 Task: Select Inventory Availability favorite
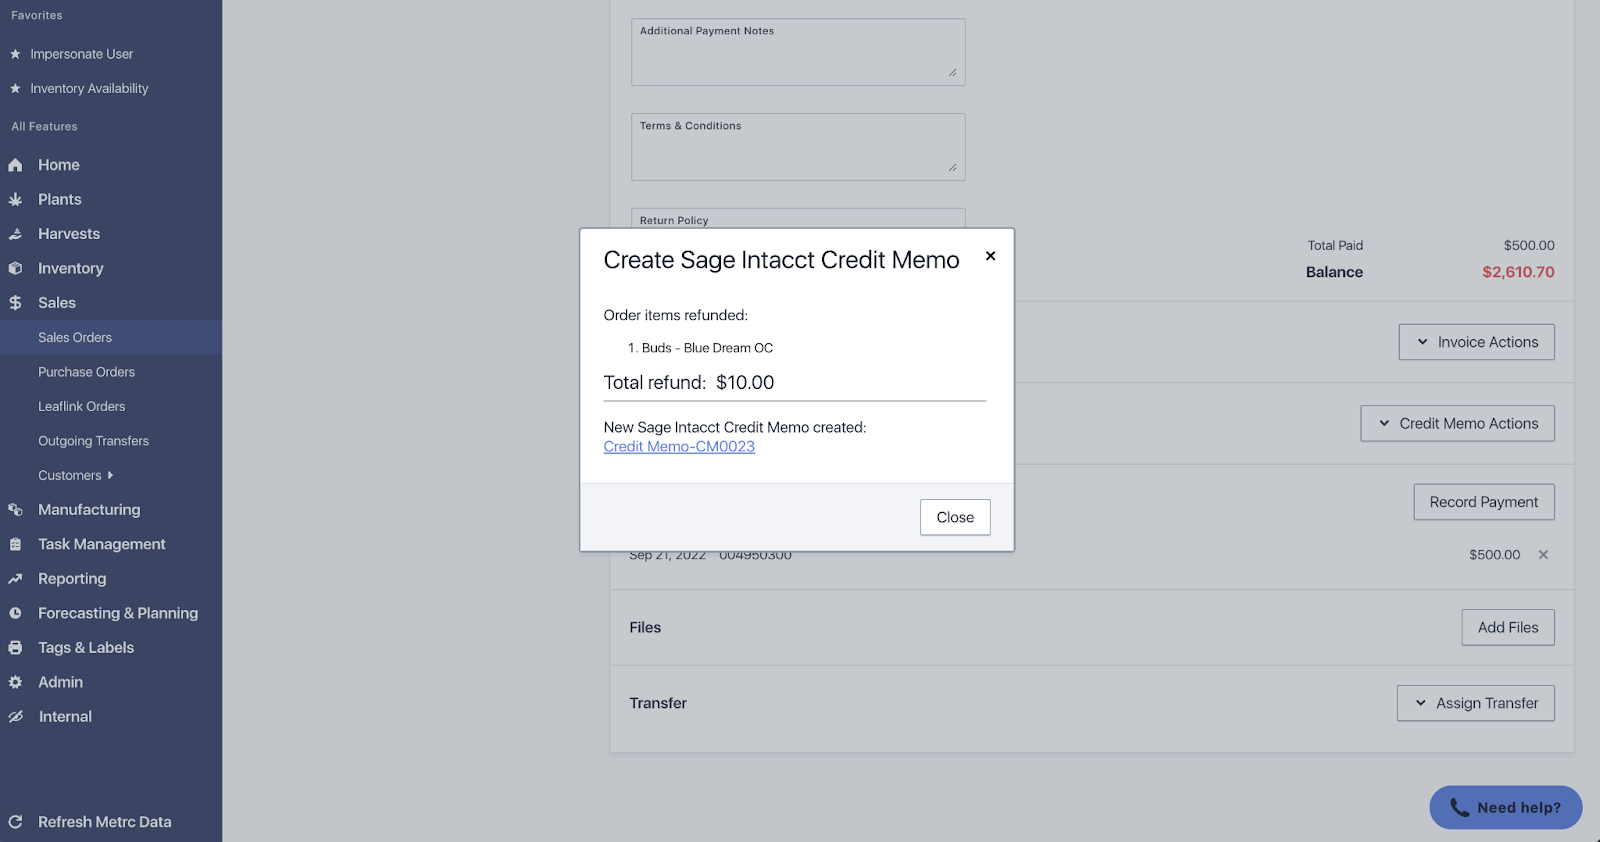click(x=89, y=88)
